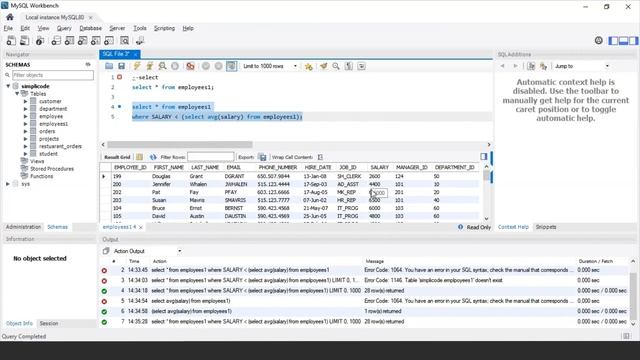Image resolution: width=640 pixels, height=360 pixels.
Task: Beautify the SQL query broom icon
Action: 324,66
